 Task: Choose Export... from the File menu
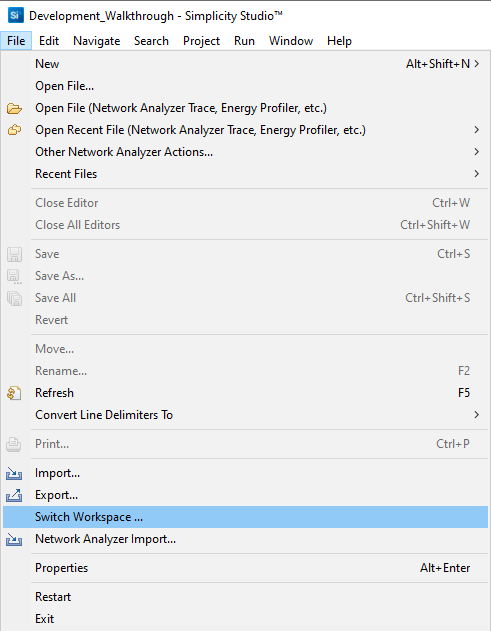click(246, 495)
